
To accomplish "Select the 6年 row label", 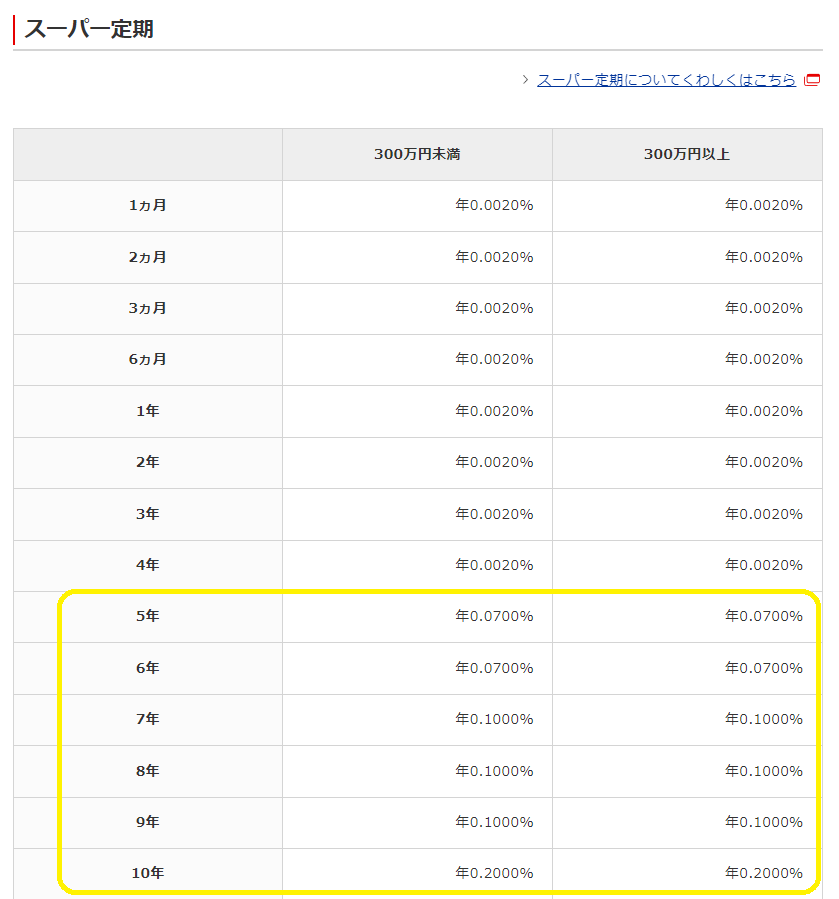I will (147, 668).
